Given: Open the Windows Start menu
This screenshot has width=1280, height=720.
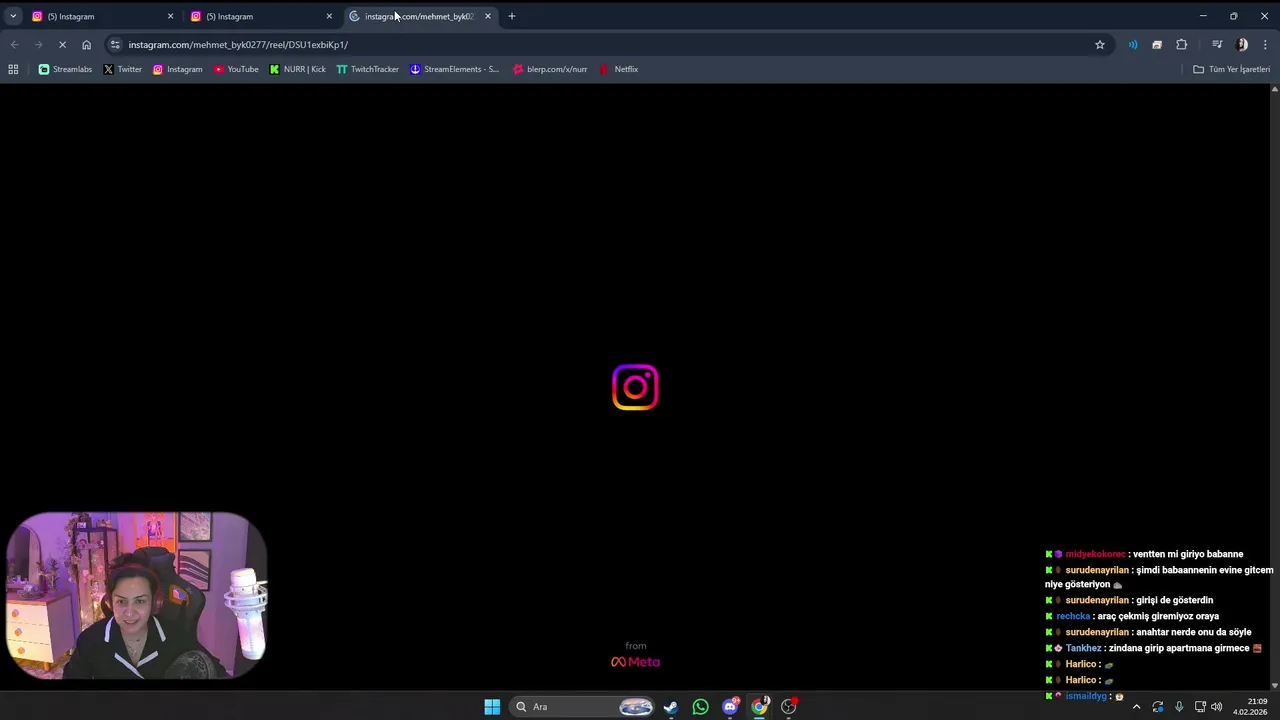Looking at the screenshot, I should tap(492, 707).
